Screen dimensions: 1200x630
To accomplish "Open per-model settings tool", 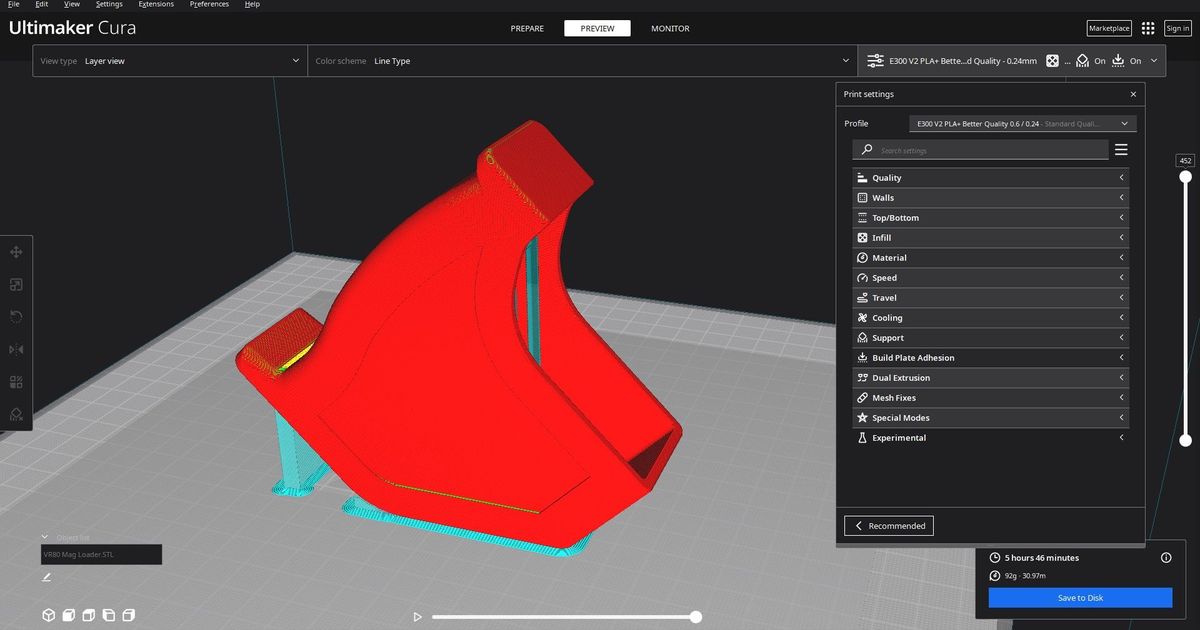I will point(16,381).
